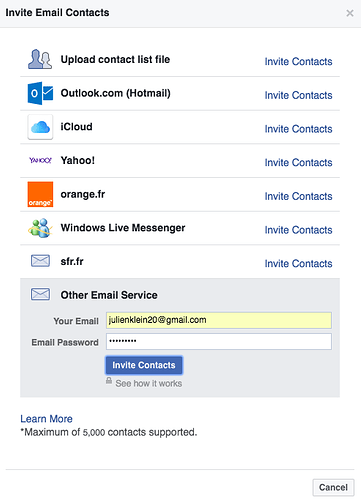Click the blue Invite Contacts button
361x500 pixels.
(x=144, y=365)
